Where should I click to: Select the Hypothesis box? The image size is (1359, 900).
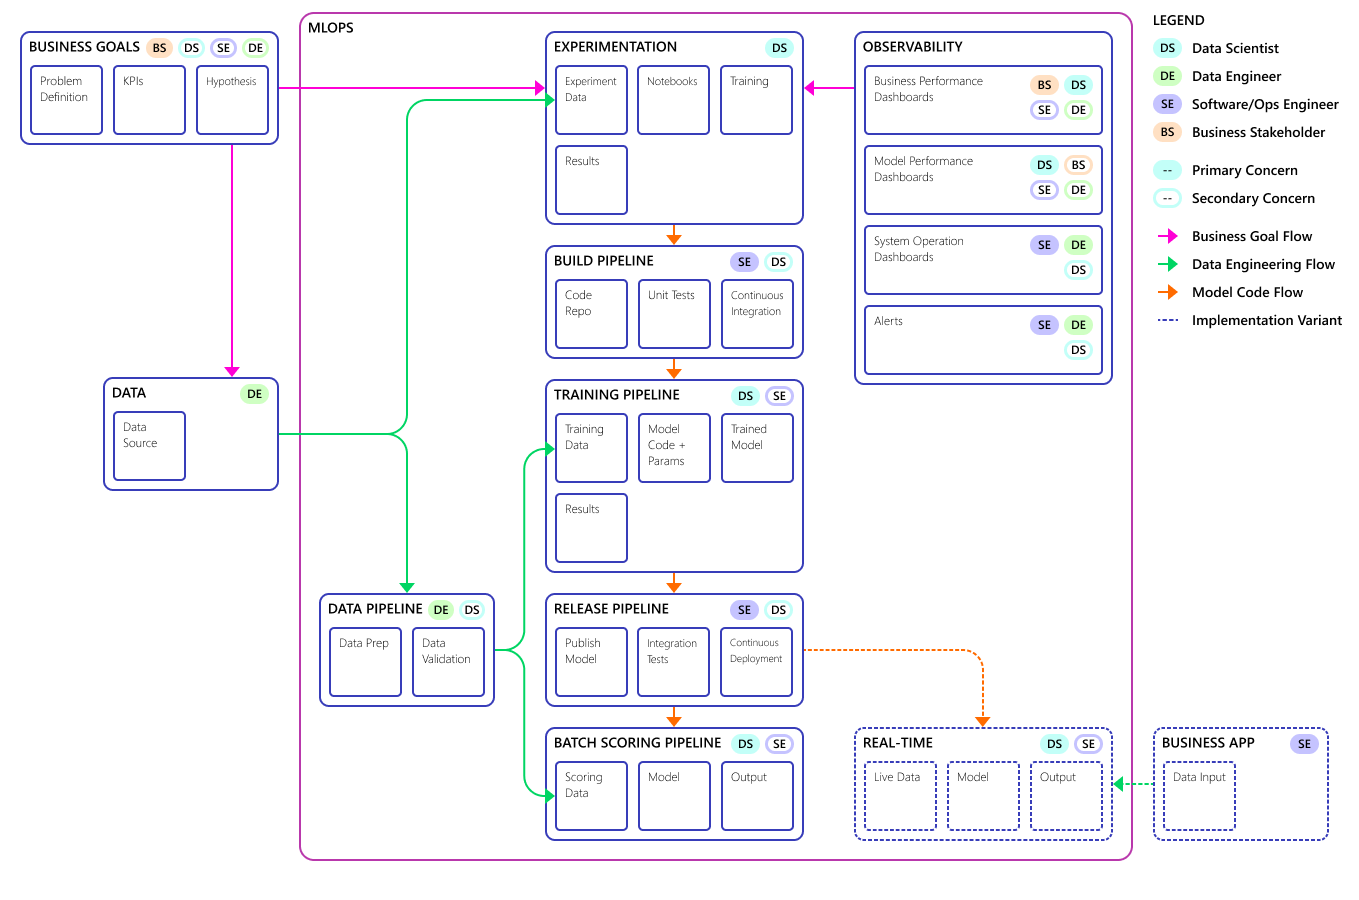(232, 100)
